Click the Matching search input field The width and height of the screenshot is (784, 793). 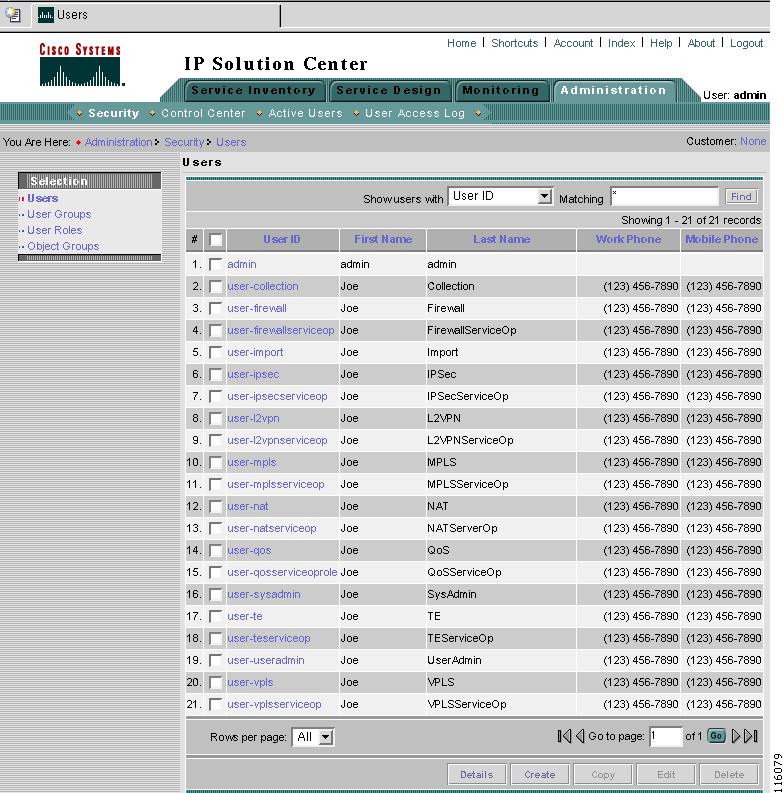pos(665,196)
